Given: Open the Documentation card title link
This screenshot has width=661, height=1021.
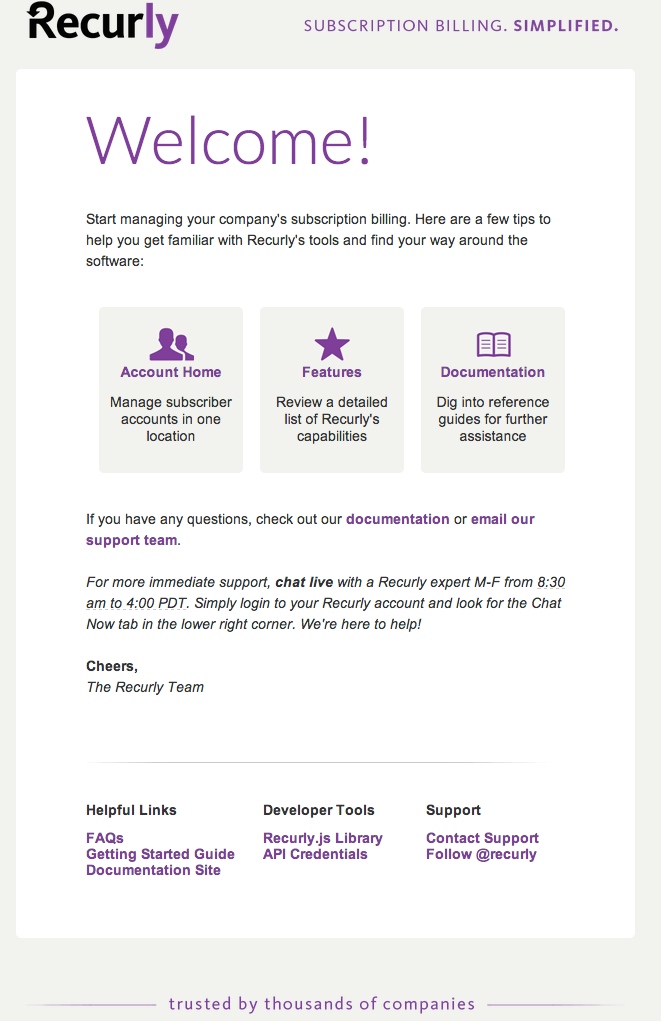Looking at the screenshot, I should coord(492,372).
